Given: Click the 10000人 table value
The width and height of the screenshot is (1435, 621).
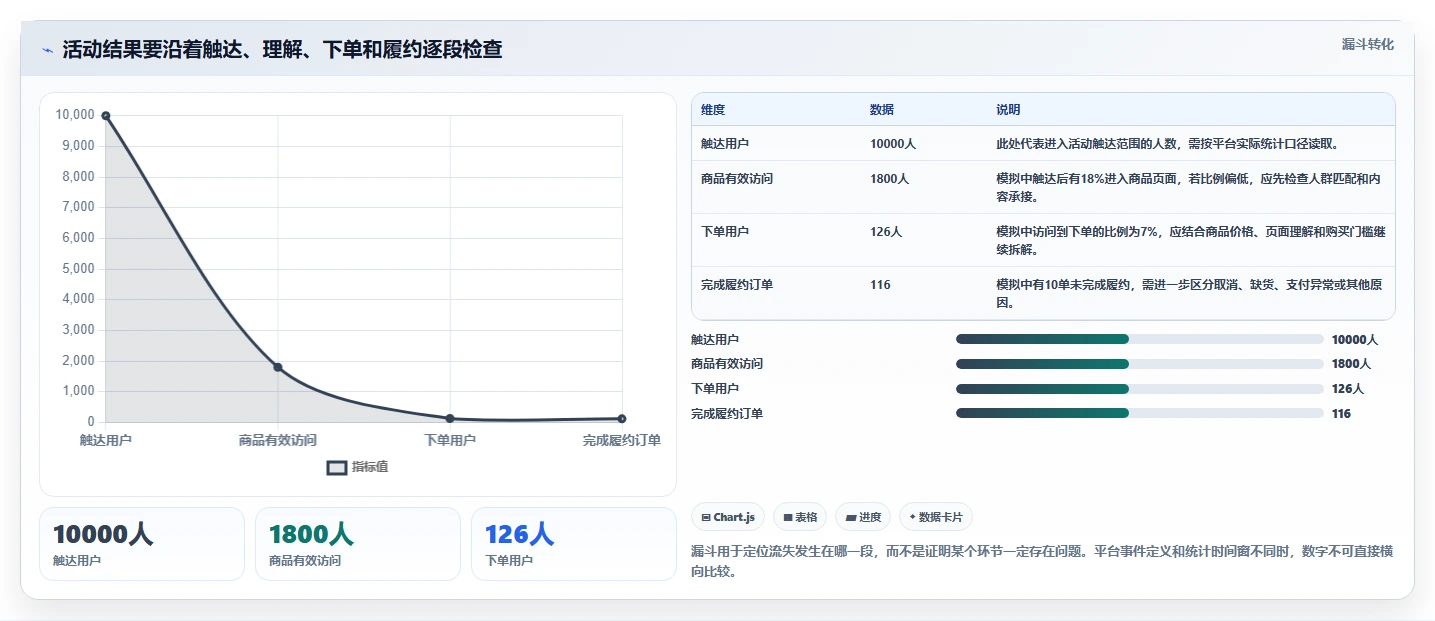Looking at the screenshot, I should (x=893, y=144).
